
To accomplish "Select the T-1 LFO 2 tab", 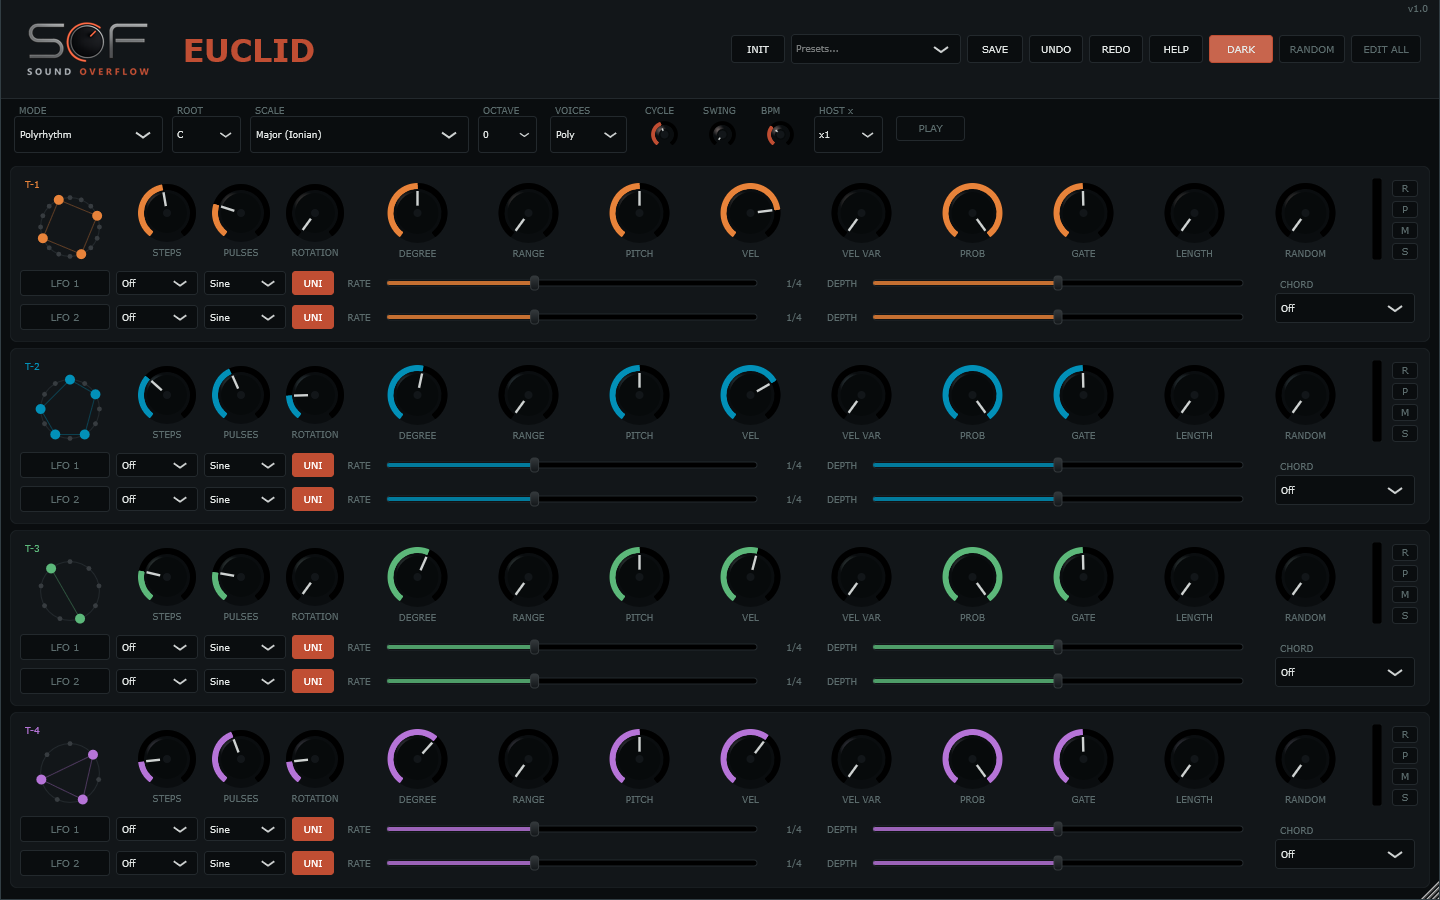I will pyautogui.click(x=65, y=317).
